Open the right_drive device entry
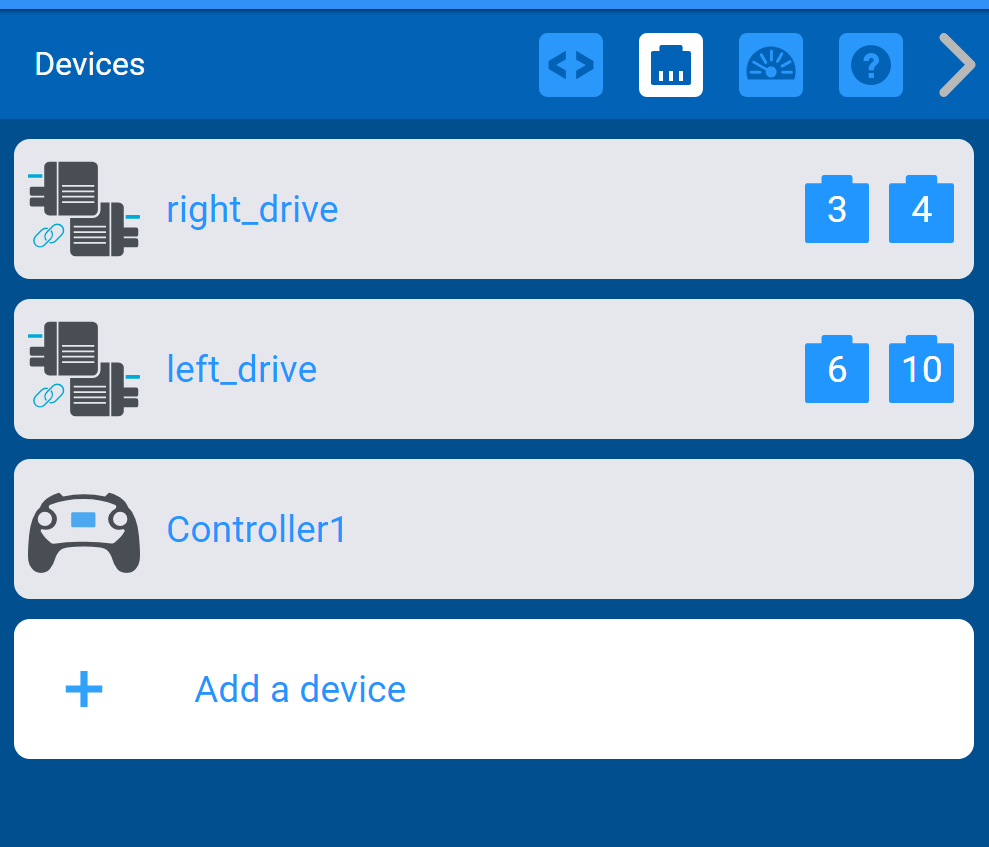This screenshot has height=847, width=989. point(494,209)
